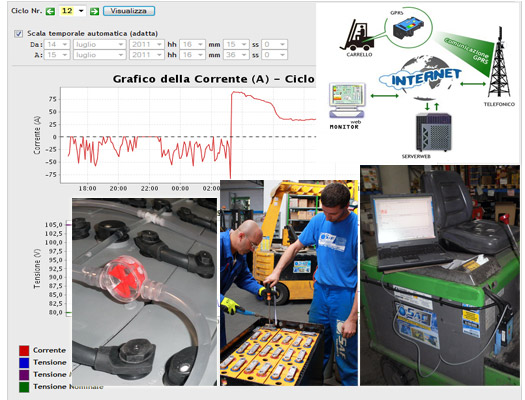Image resolution: width=525 pixels, height=400 pixels.
Task: Click the Grafico della Corrente chart title
Action: pos(214,79)
